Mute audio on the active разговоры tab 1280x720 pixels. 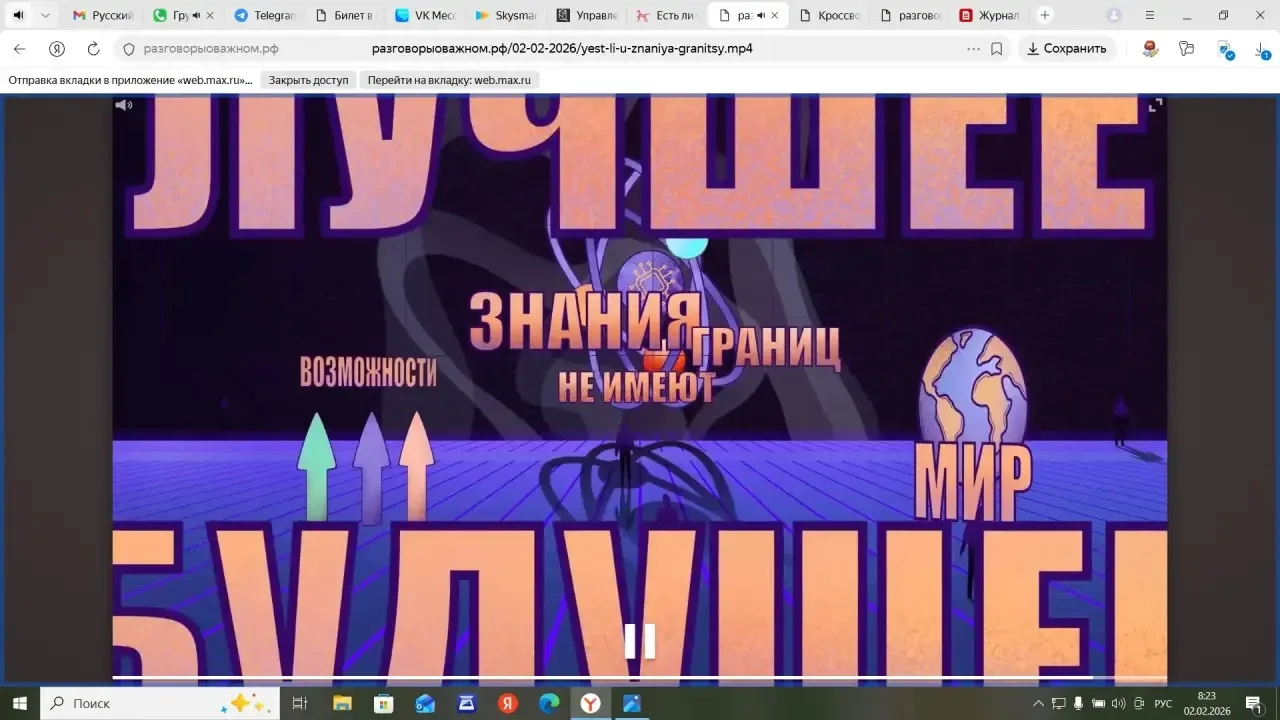tap(760, 15)
